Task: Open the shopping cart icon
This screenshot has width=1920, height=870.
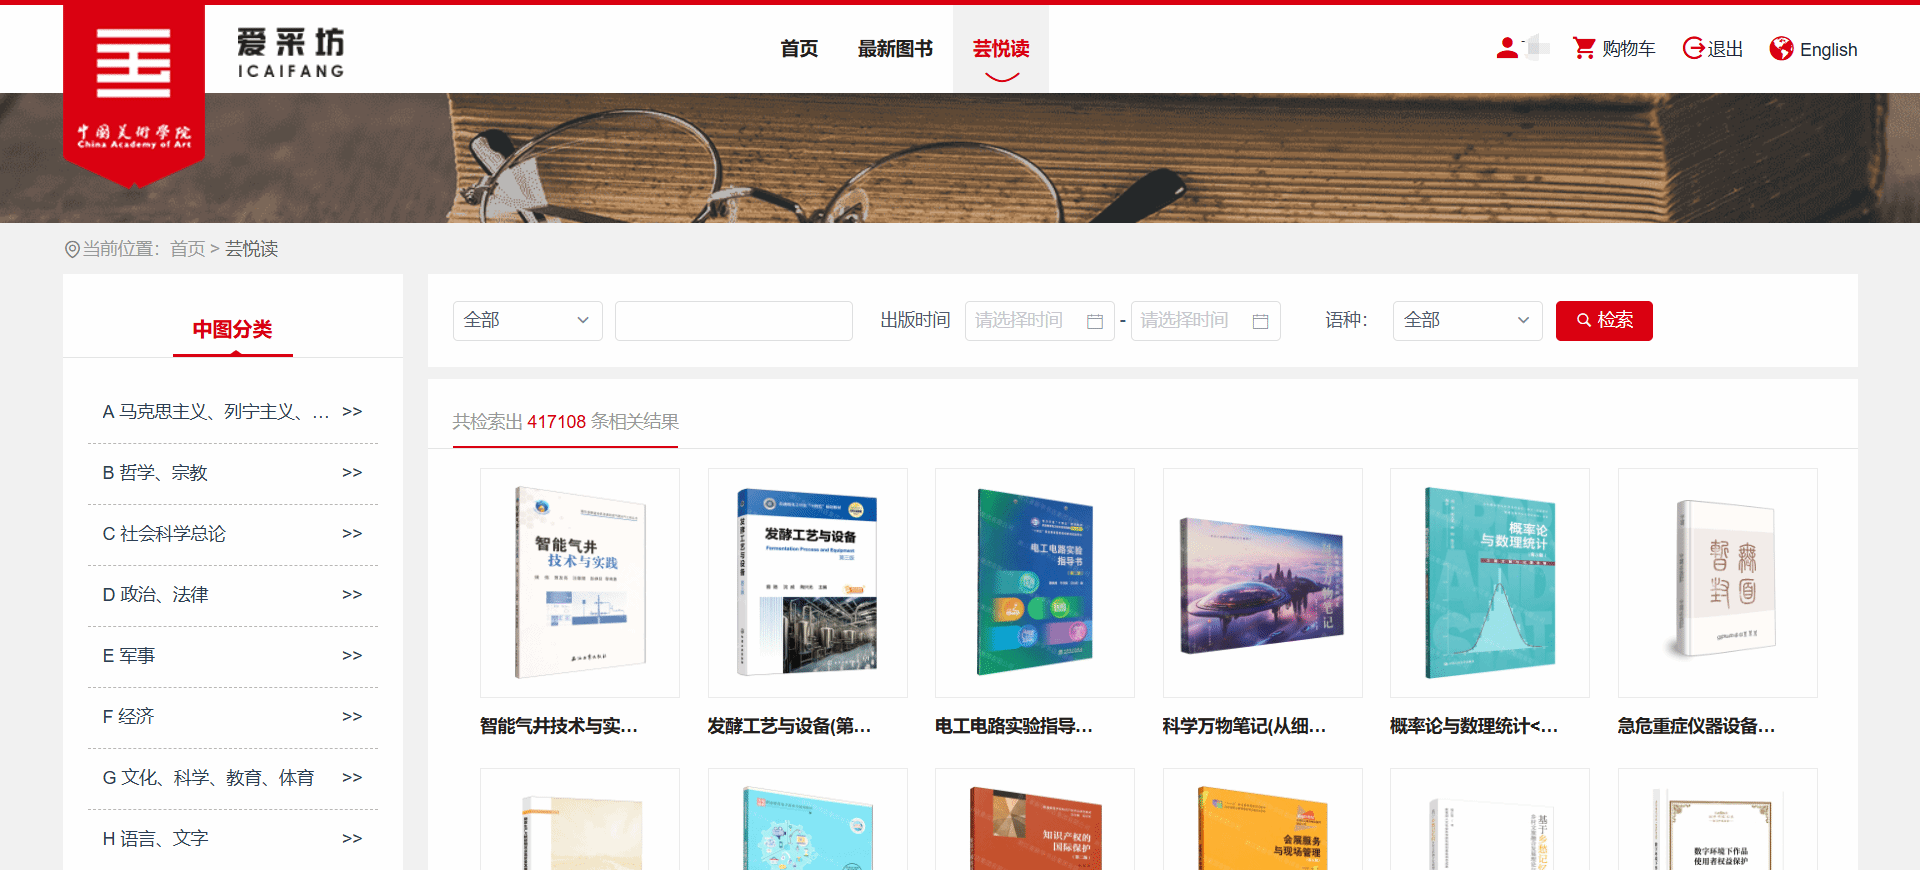Action: [1584, 48]
